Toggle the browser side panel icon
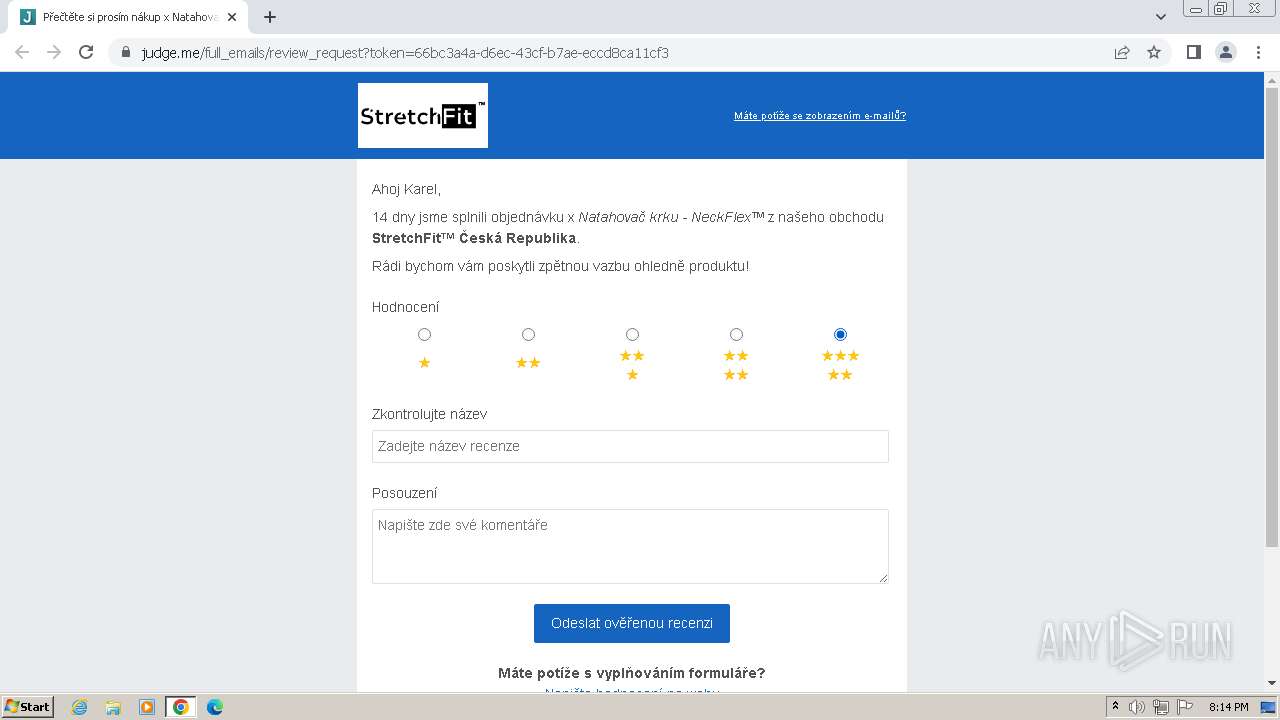 click(x=1193, y=52)
